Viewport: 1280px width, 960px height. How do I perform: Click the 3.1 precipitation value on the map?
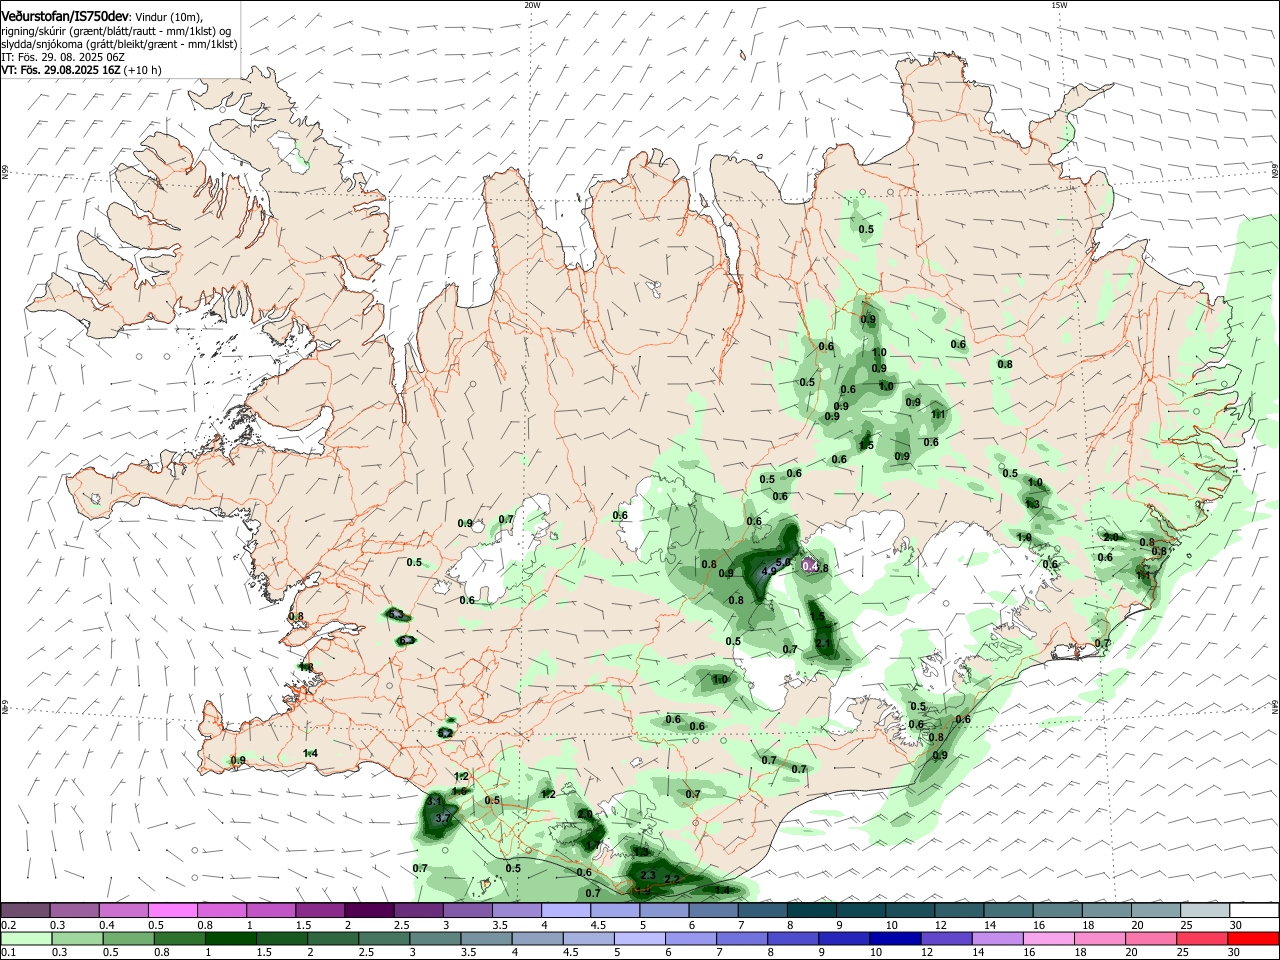click(434, 802)
